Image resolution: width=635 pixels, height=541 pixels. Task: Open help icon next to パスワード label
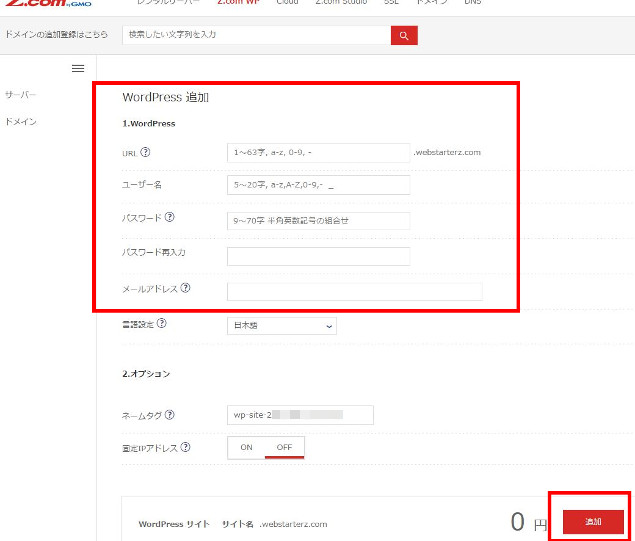click(170, 217)
